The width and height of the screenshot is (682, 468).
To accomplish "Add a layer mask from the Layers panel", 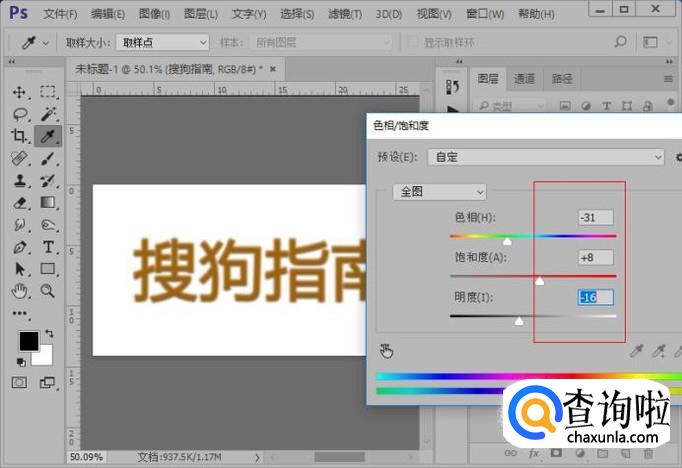I will pos(556,453).
